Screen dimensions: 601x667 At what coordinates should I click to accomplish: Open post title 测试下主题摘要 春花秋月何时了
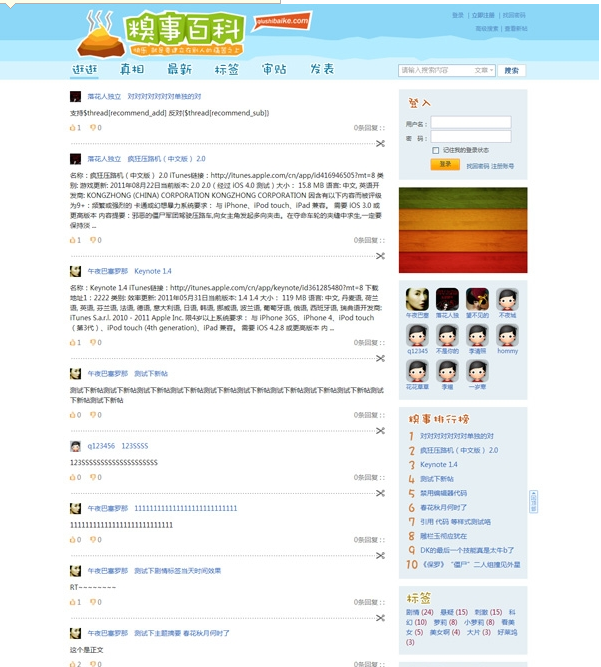(182, 633)
